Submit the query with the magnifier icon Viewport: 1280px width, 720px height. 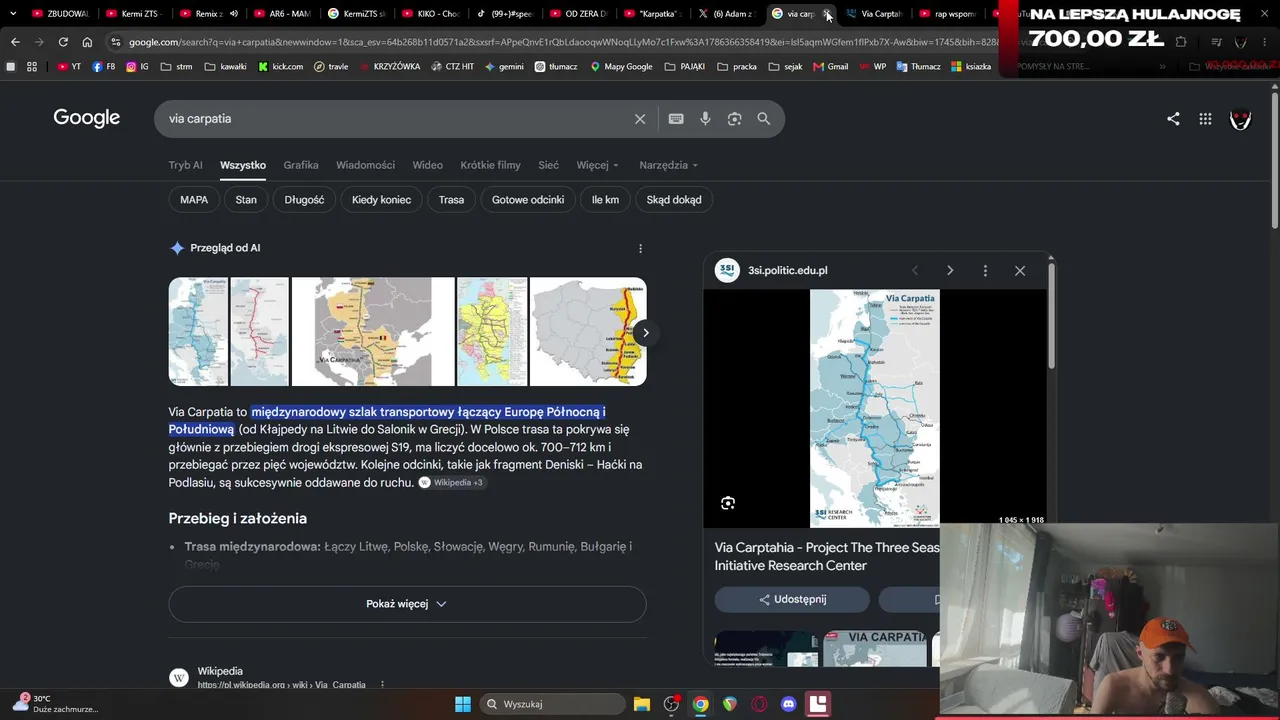pos(764,119)
